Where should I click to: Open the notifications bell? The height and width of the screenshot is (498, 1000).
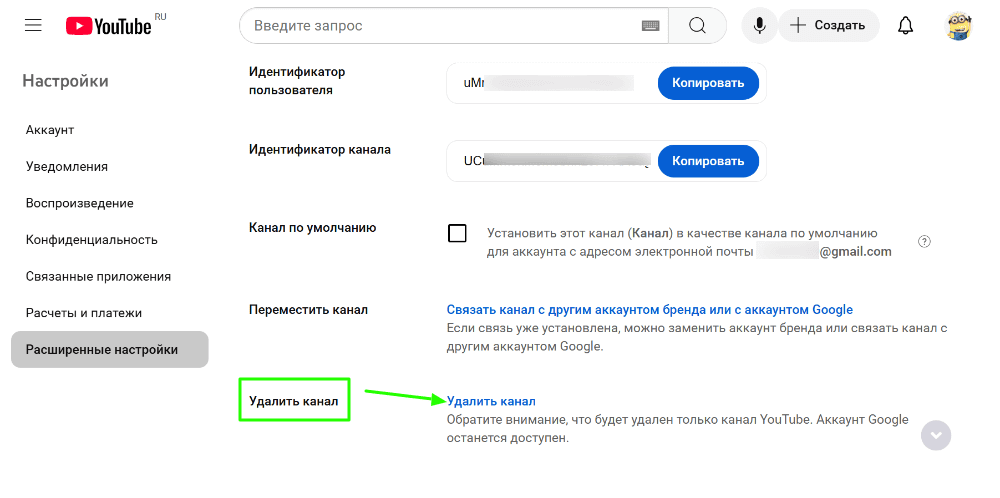(905, 26)
